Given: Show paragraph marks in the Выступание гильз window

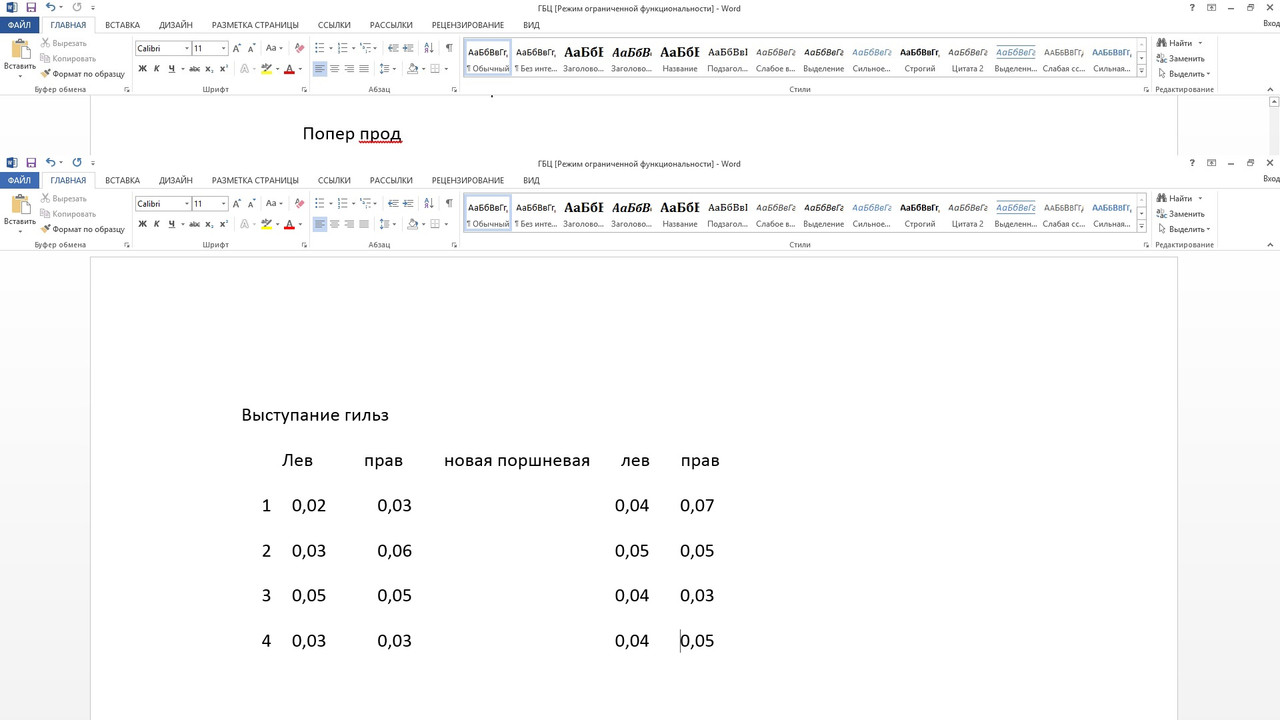Looking at the screenshot, I should point(449,203).
